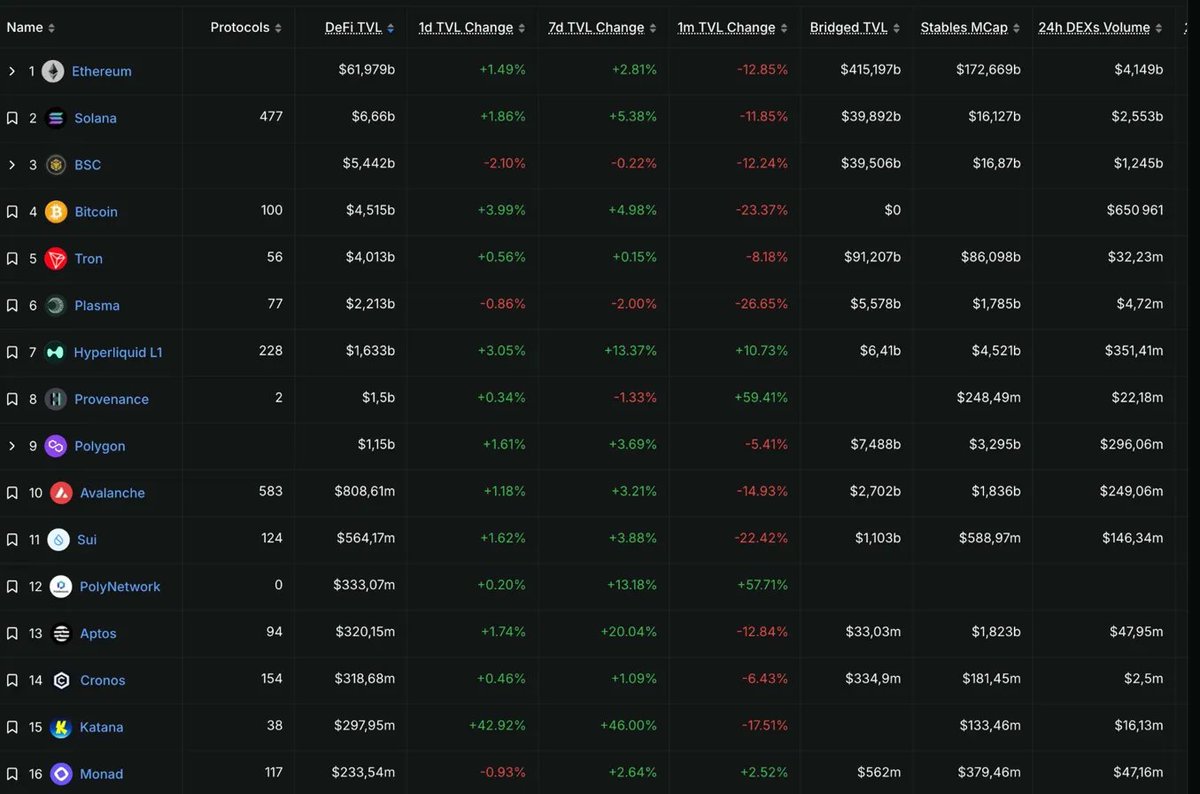The image size is (1200, 794).
Task: Open the Aptos chain link
Action: (98, 634)
